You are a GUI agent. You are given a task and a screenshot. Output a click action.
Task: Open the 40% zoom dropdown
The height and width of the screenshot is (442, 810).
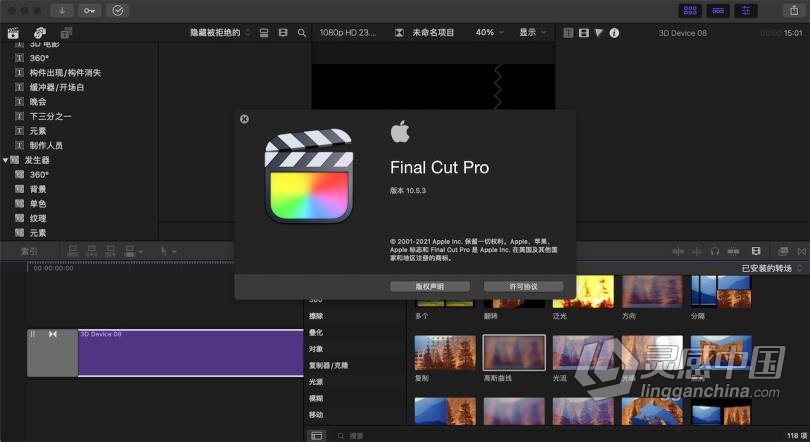tap(489, 33)
